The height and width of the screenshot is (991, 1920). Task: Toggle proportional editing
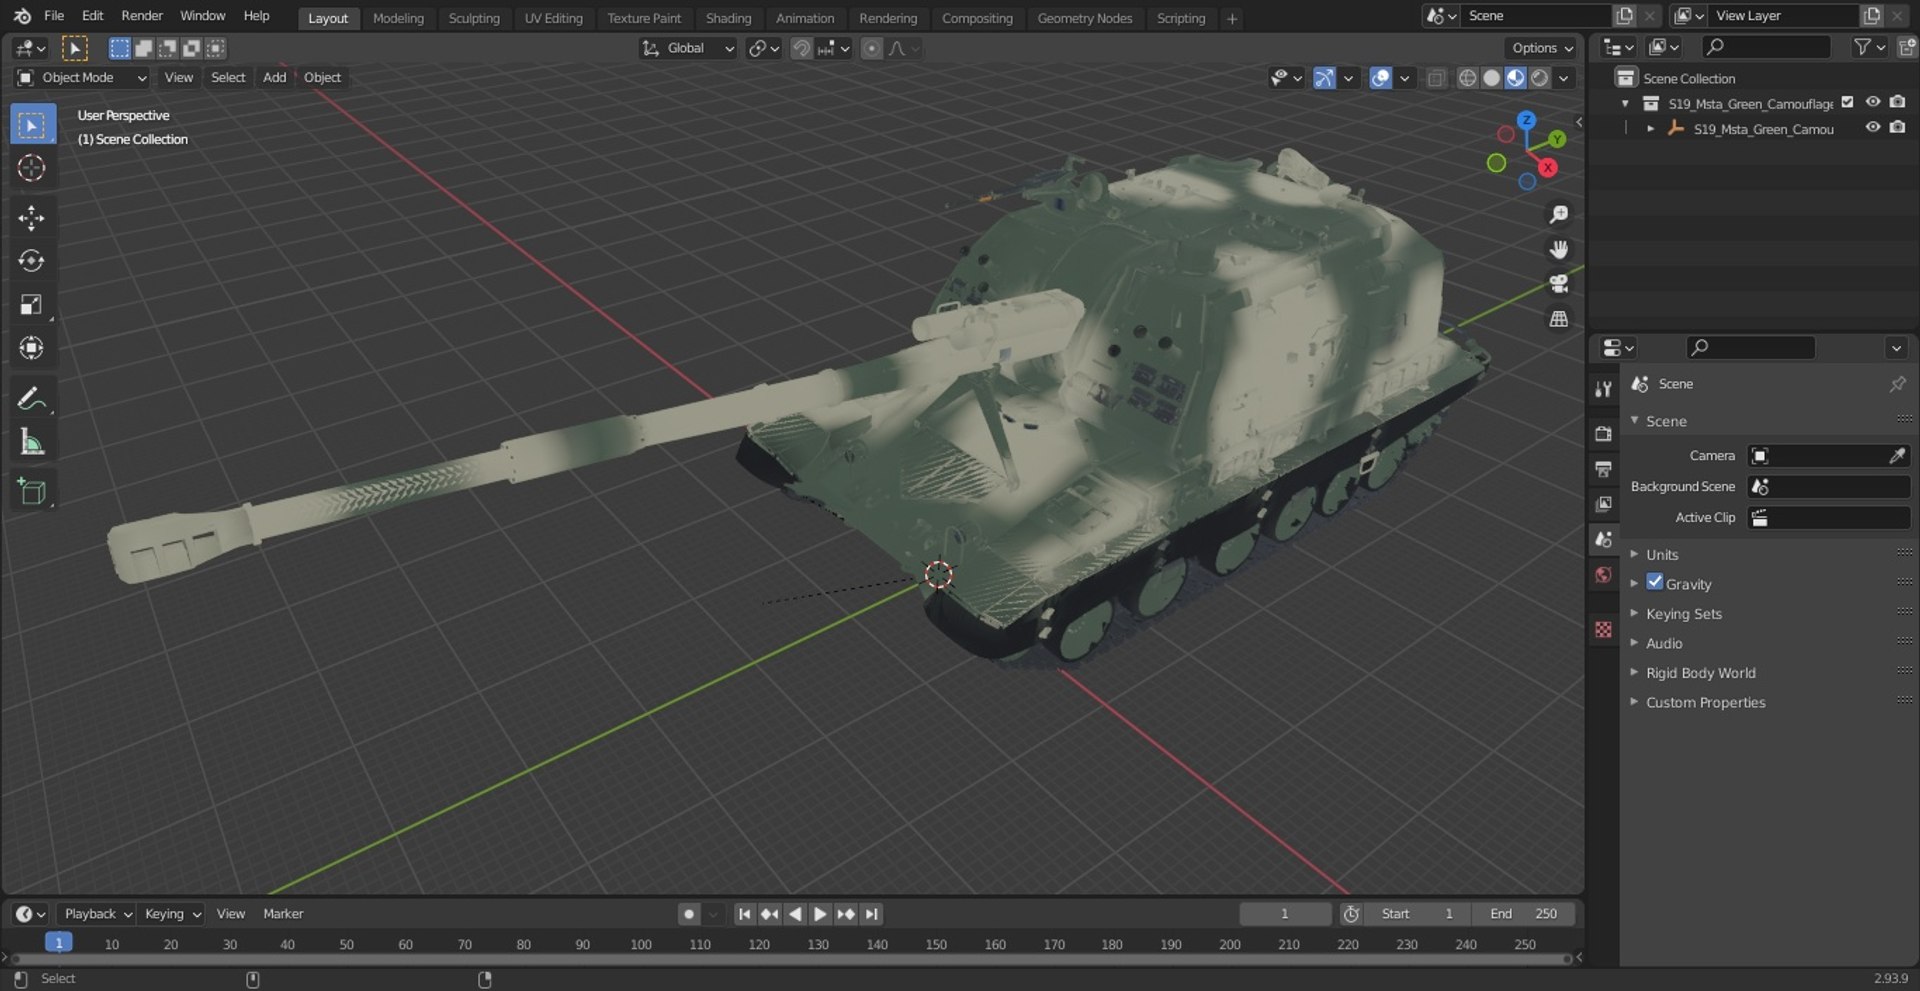click(872, 48)
